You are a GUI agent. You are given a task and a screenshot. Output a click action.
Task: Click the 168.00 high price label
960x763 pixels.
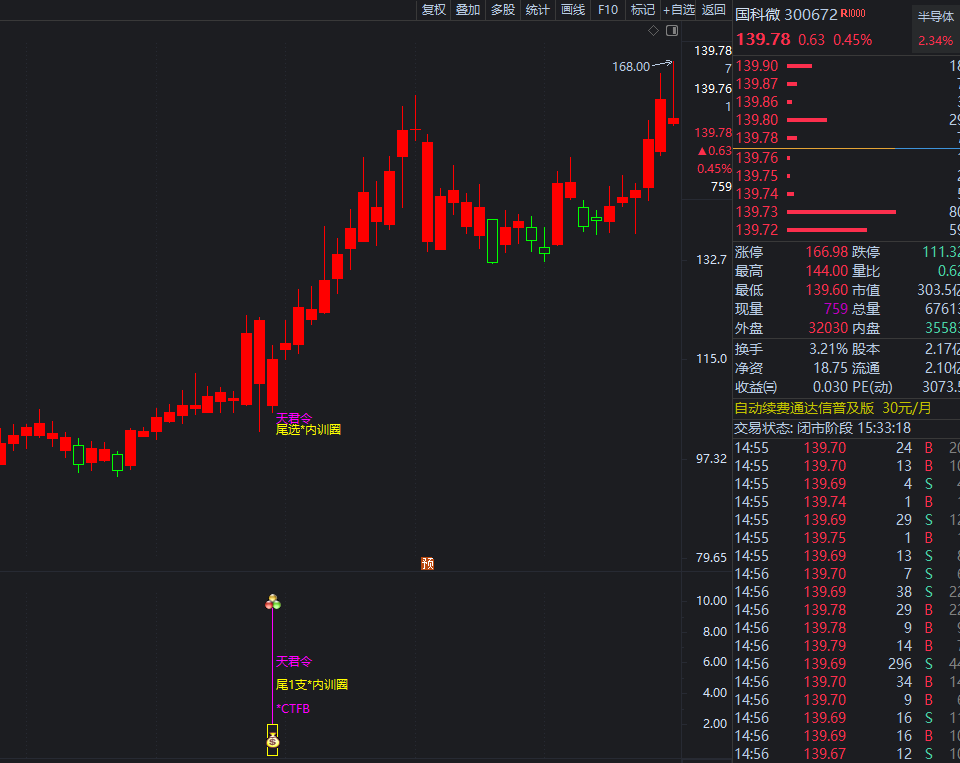point(631,67)
